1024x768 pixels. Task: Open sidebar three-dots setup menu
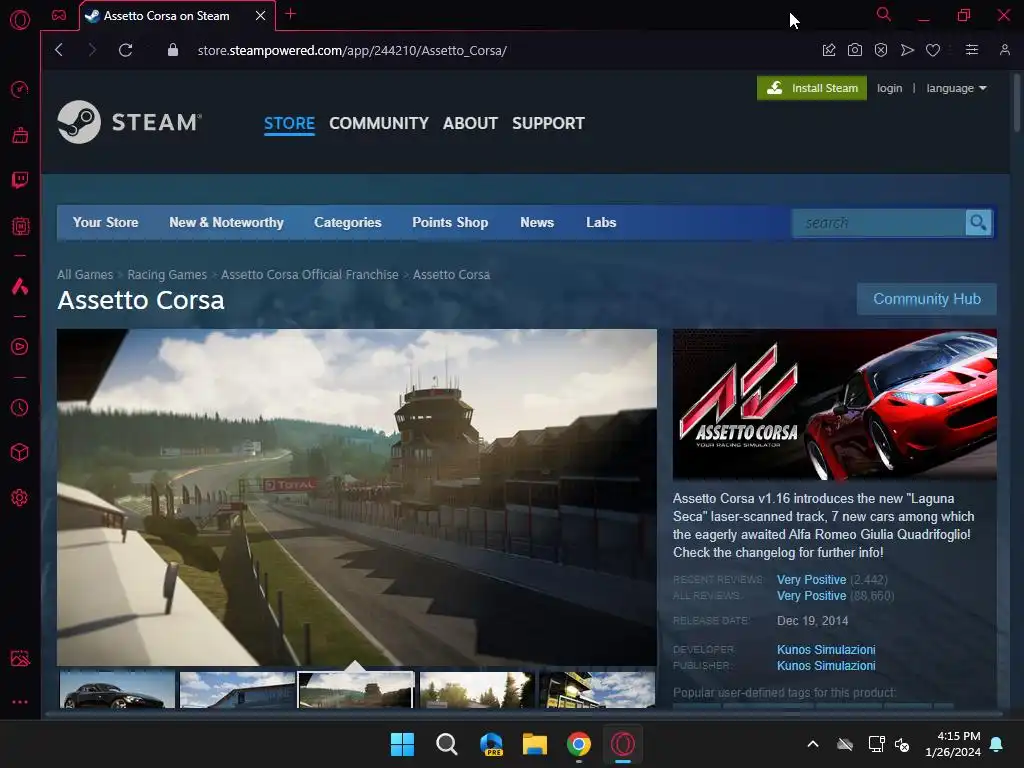20,702
